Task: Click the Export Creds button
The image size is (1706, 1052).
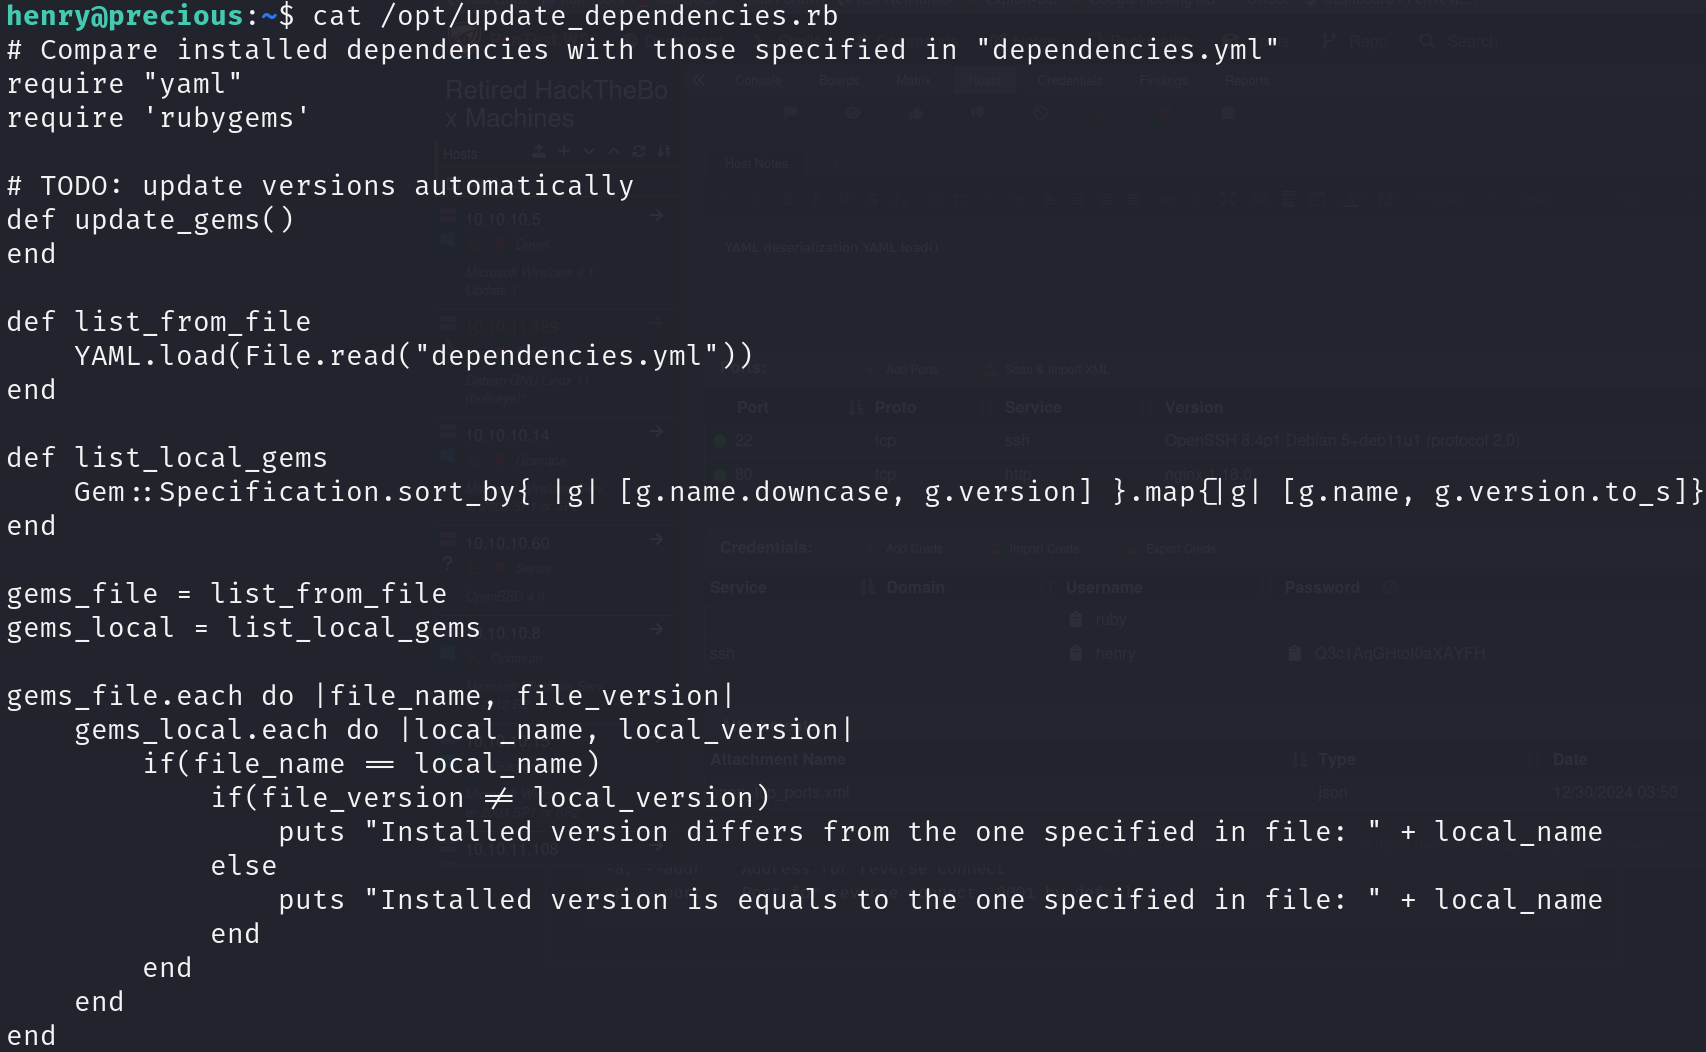Action: [x=1172, y=549]
